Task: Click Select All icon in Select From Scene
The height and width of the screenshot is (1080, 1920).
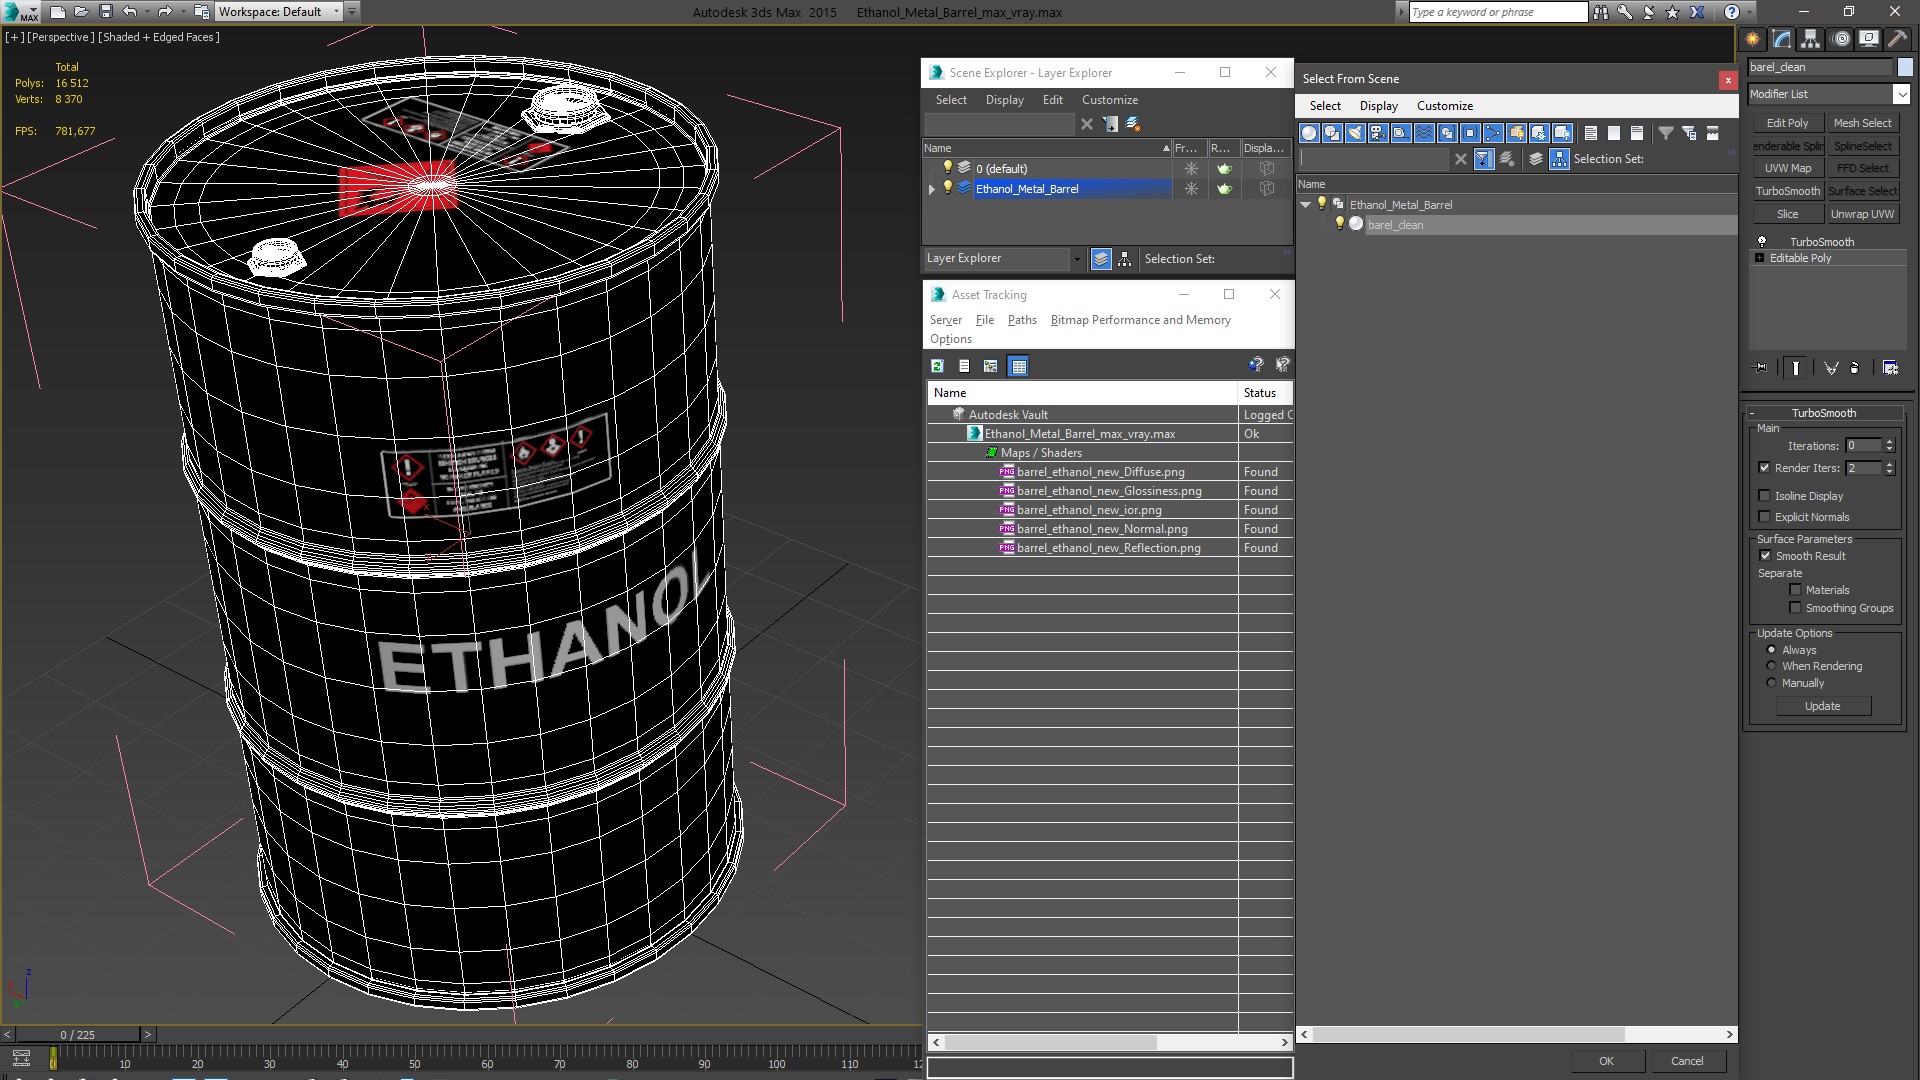Action: (1591, 133)
